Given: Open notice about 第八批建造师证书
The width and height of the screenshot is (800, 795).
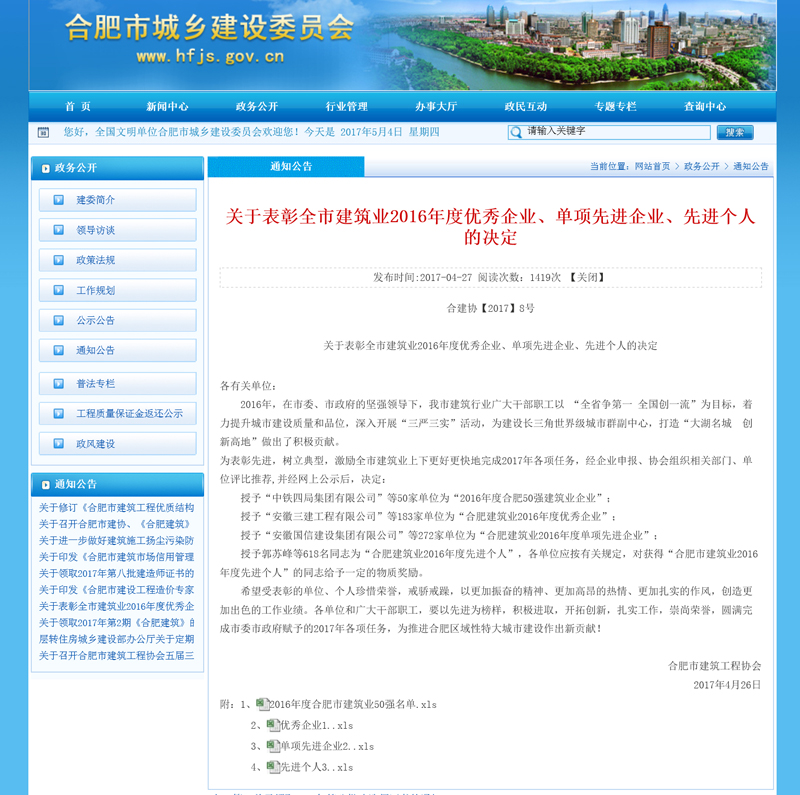Looking at the screenshot, I should [116, 573].
